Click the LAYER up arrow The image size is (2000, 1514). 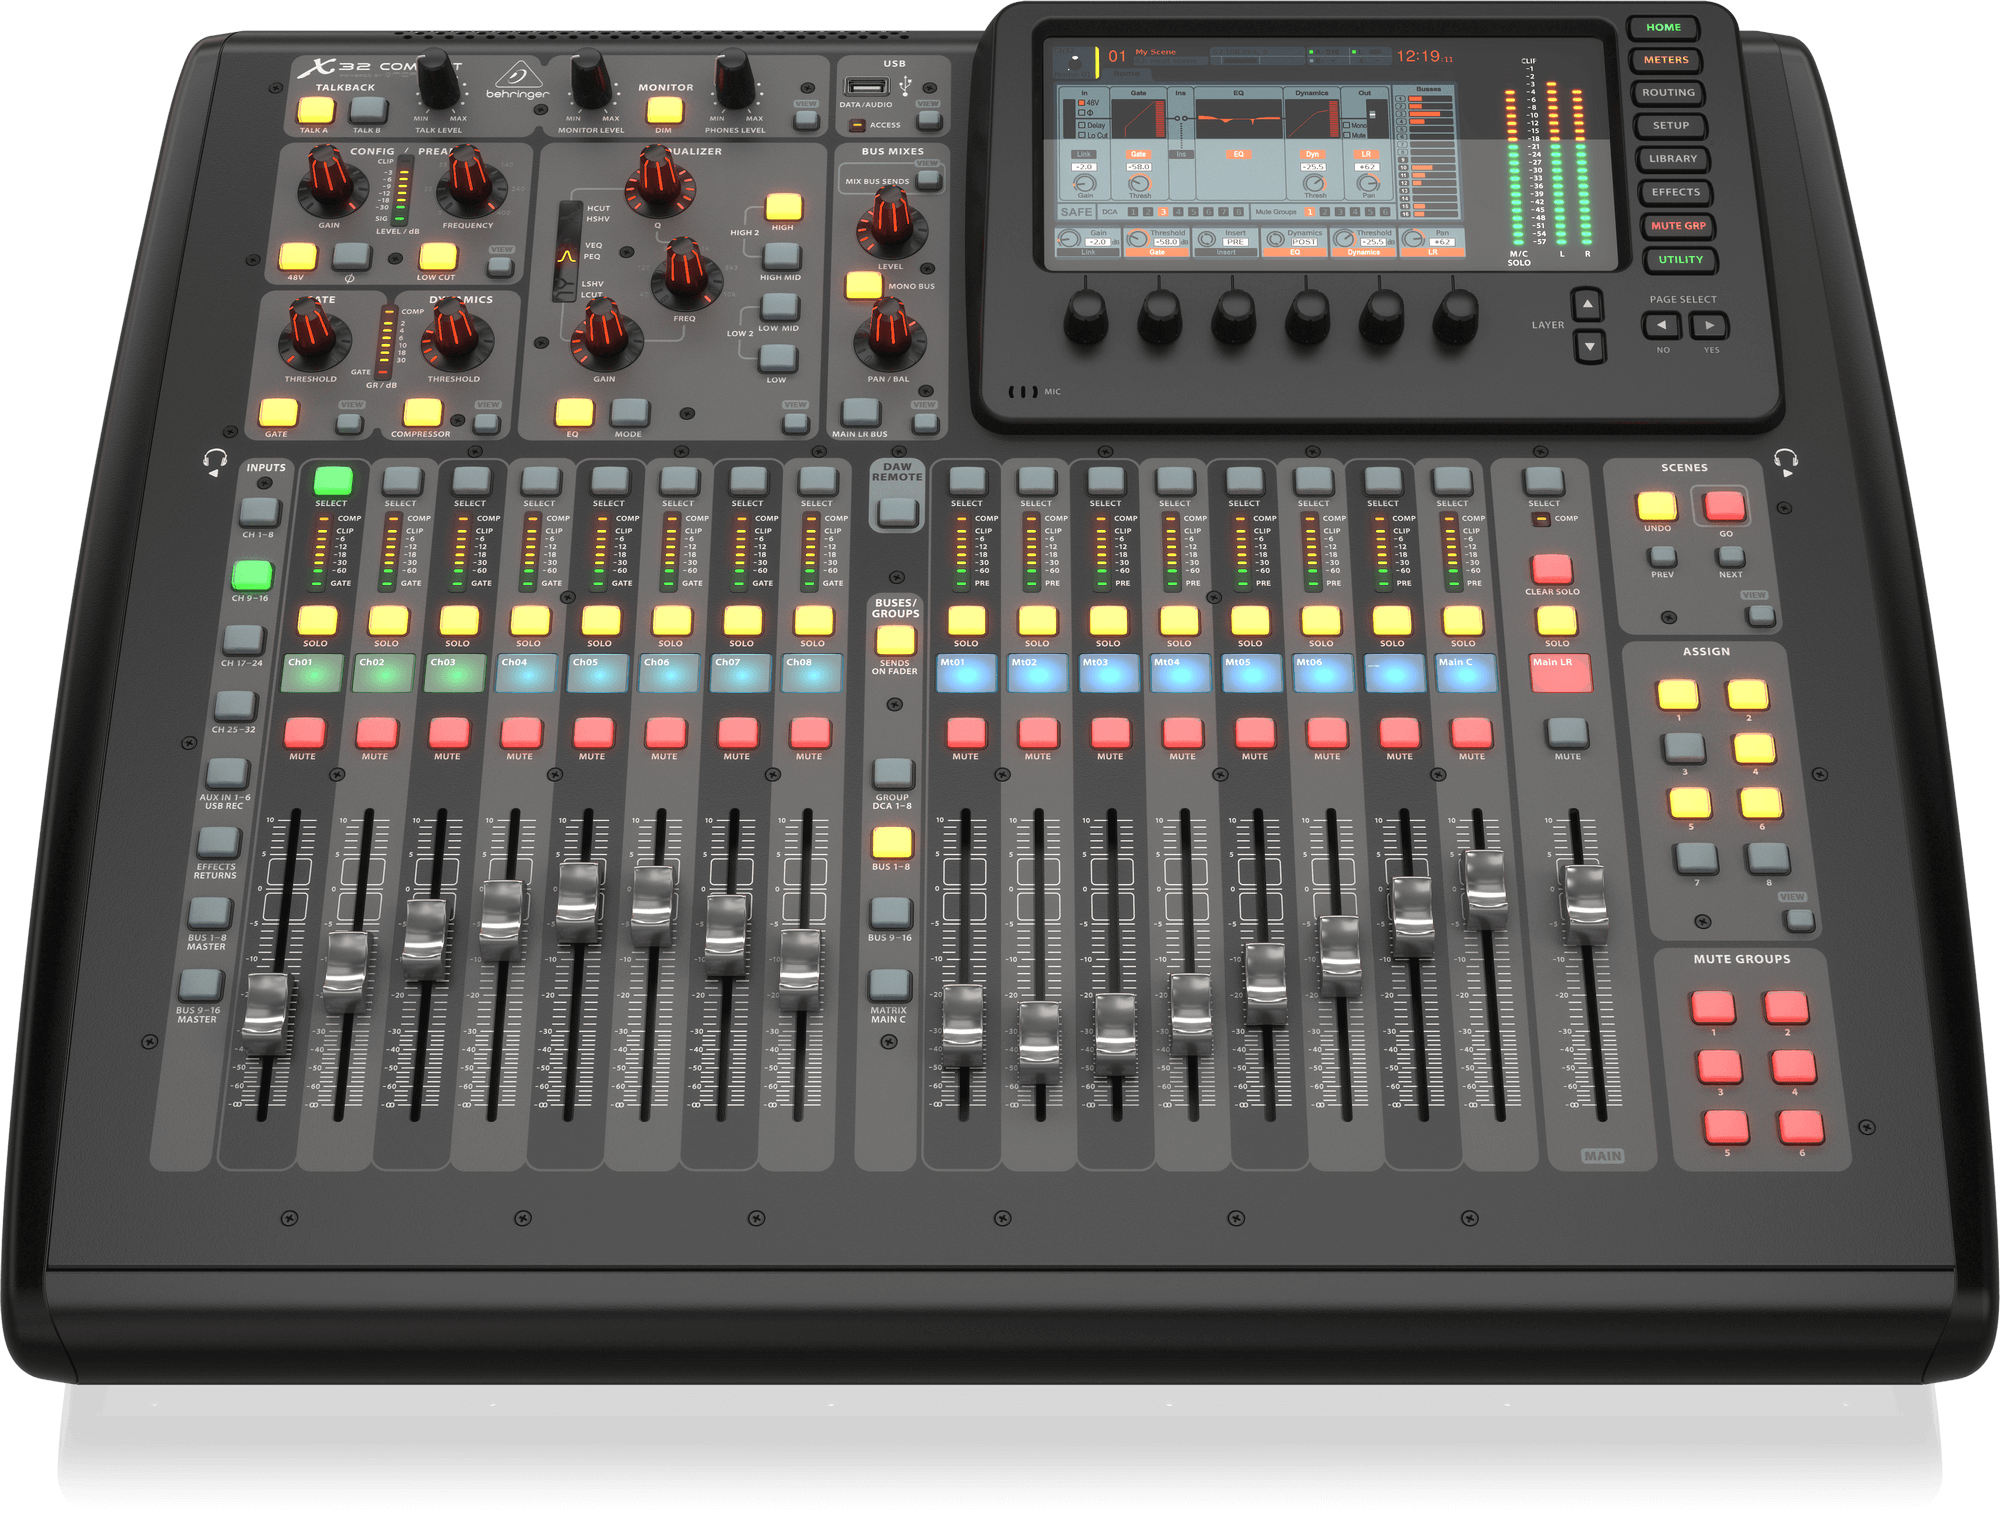tap(1587, 304)
